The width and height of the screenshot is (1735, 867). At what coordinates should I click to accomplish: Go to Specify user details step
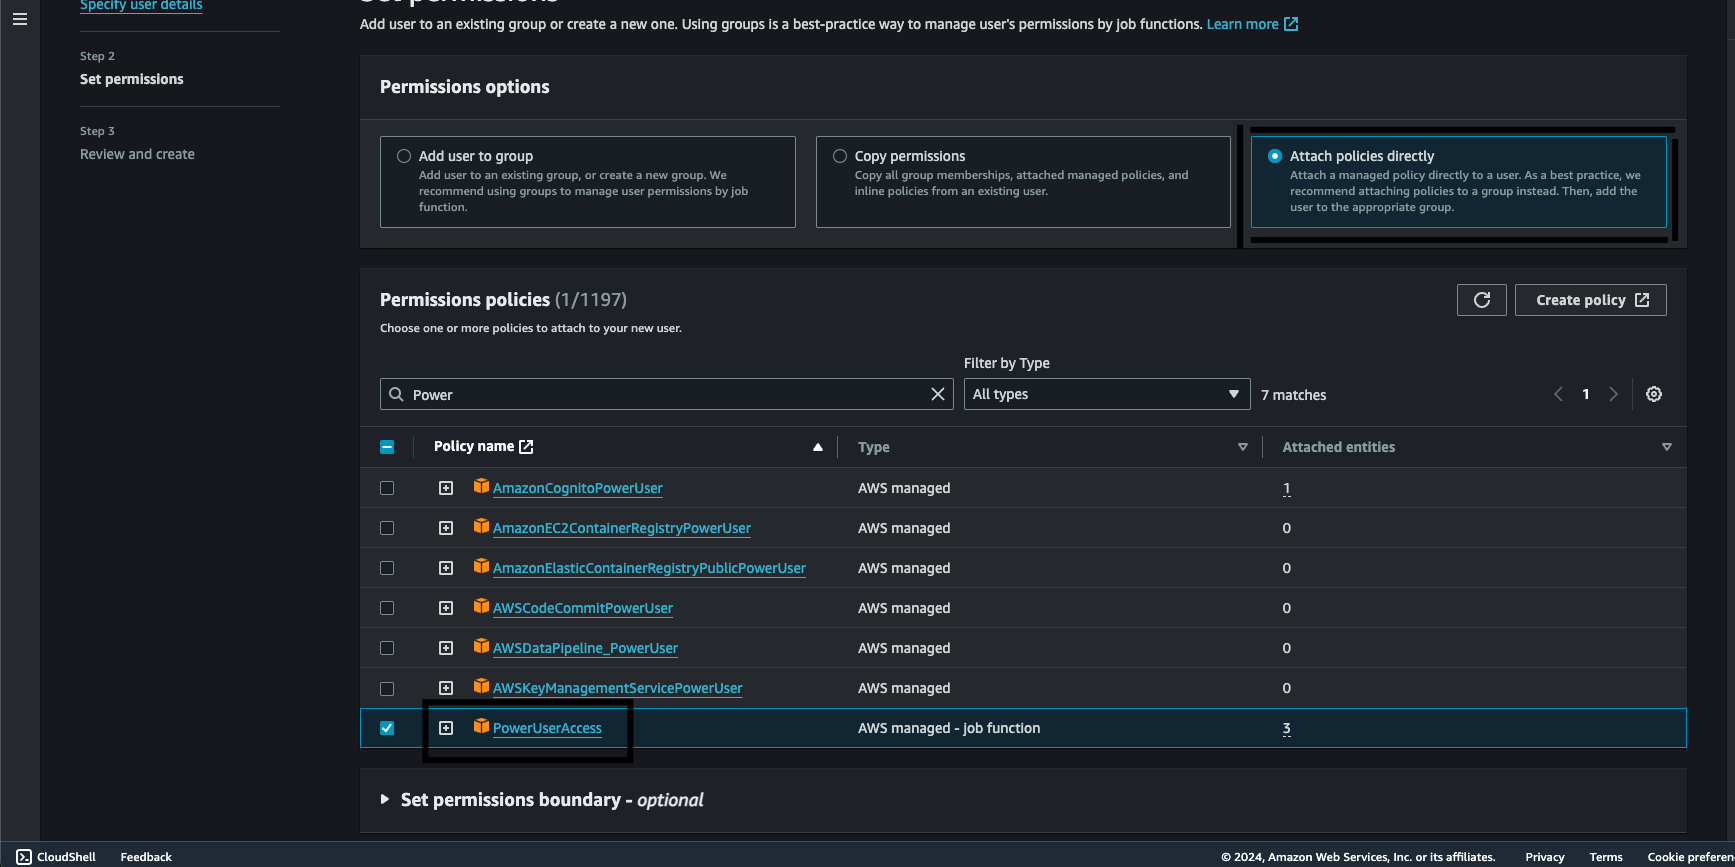click(x=141, y=5)
